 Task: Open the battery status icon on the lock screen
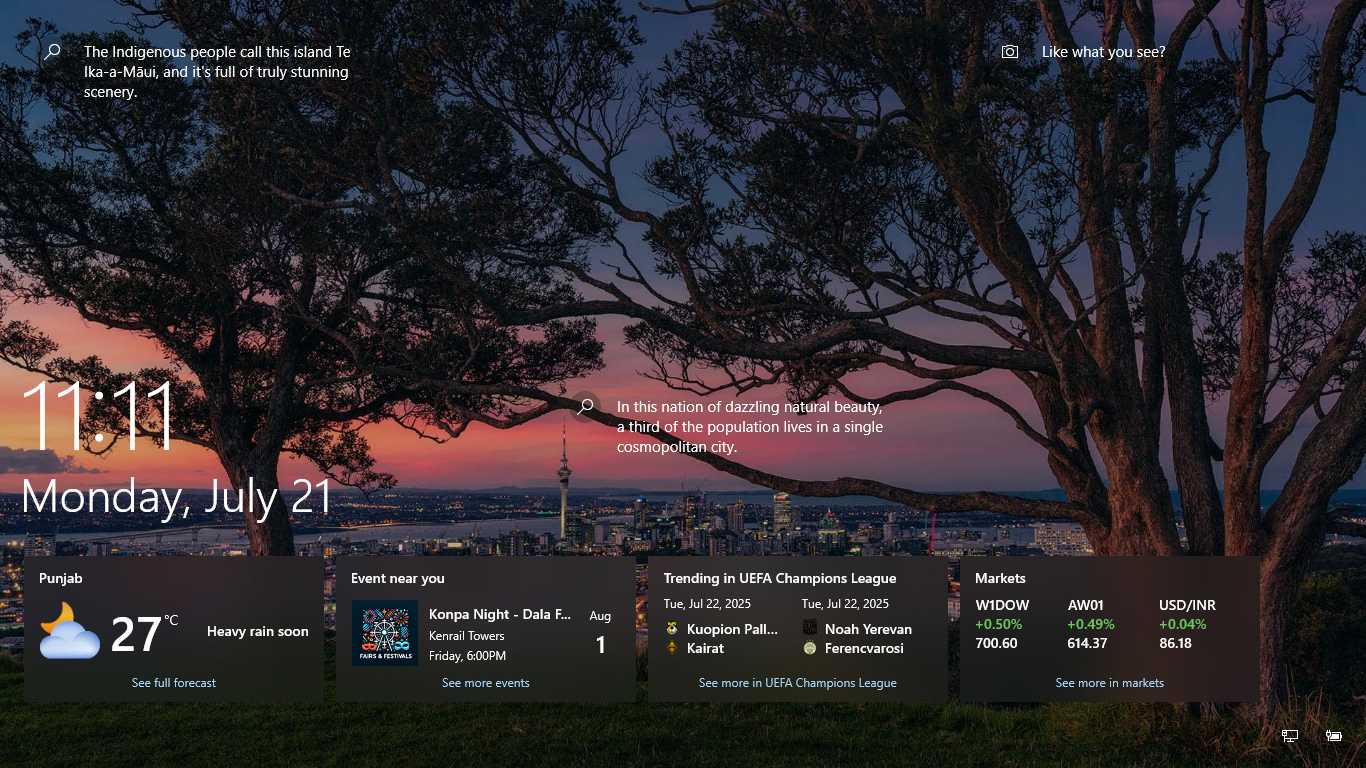[x=1333, y=736]
